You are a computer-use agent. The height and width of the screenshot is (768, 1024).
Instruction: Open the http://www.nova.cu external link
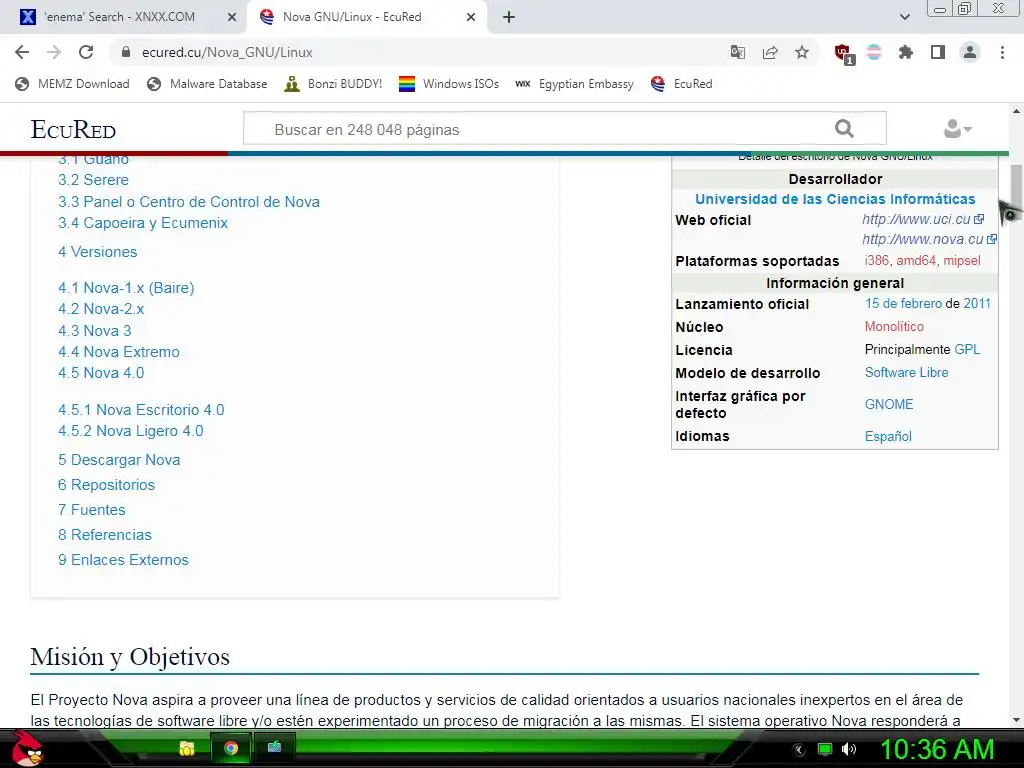[929, 240]
